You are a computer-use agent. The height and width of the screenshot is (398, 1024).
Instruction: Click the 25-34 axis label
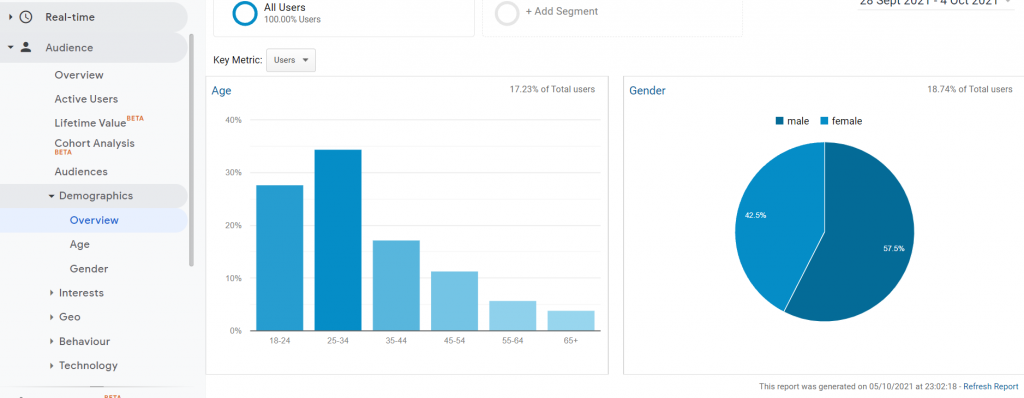click(338, 341)
